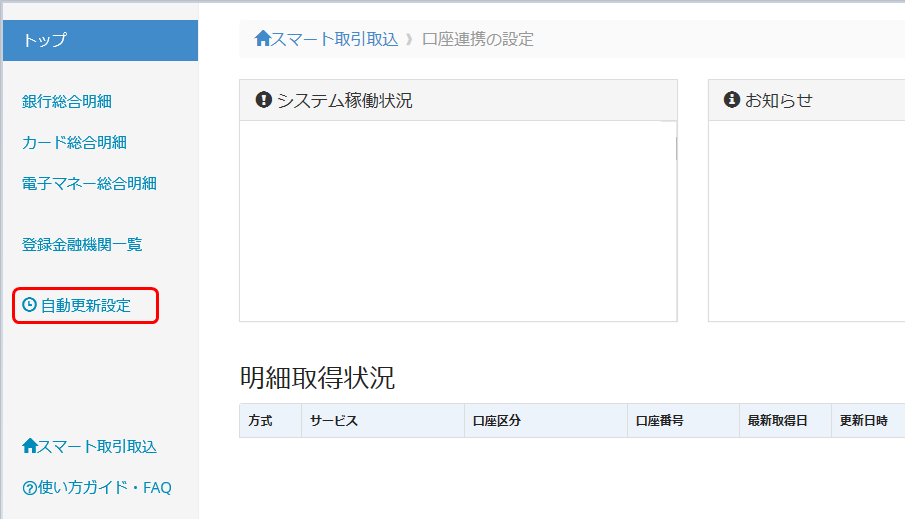Click the exclamation icon by システム稼働状況

click(264, 100)
